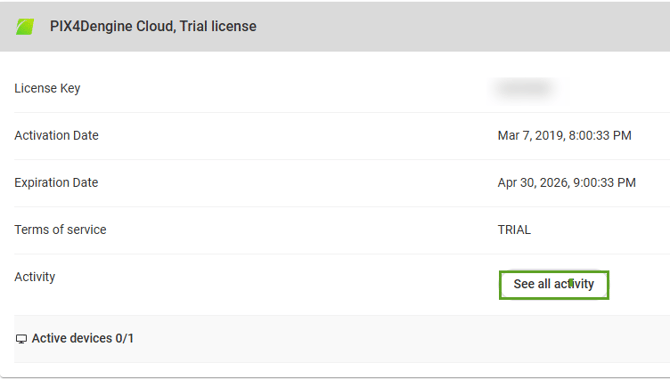
Task: Open the See all activity button
Action: (x=554, y=285)
